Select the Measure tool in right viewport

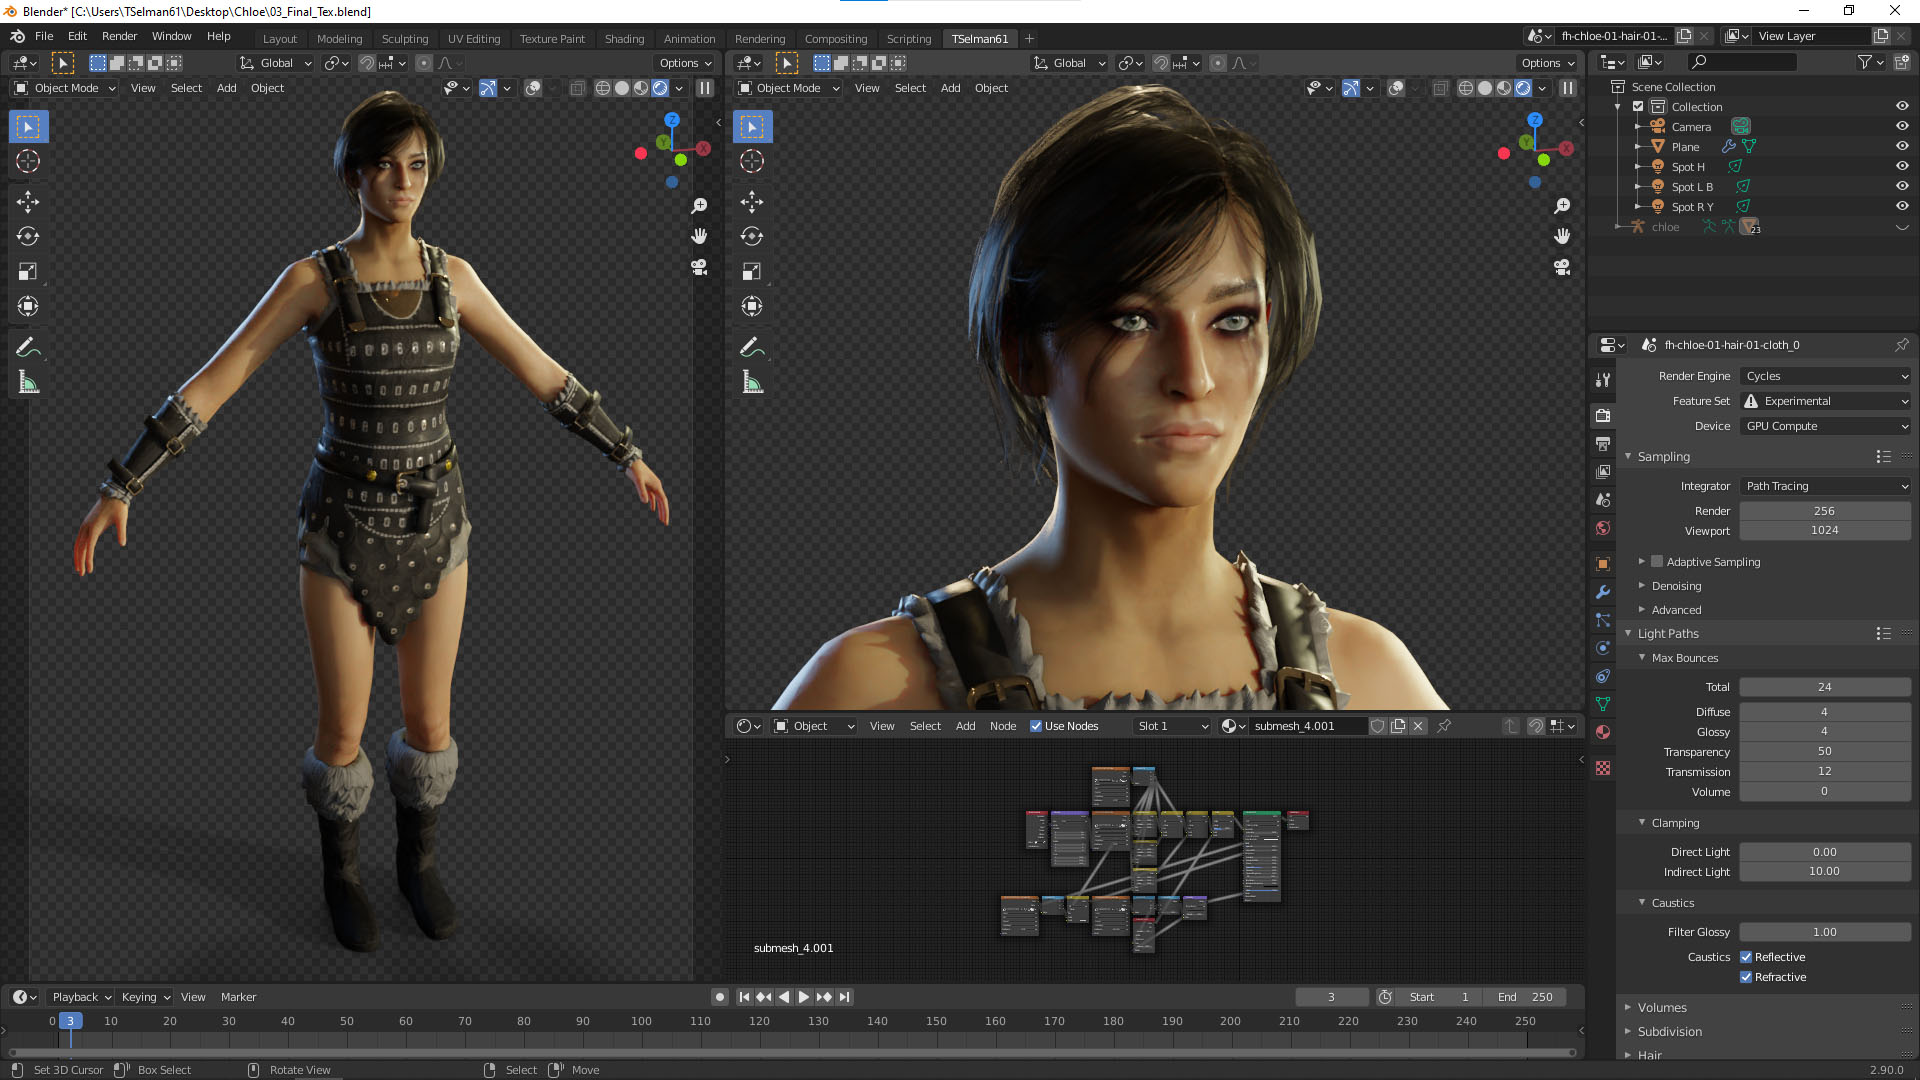pos(752,383)
